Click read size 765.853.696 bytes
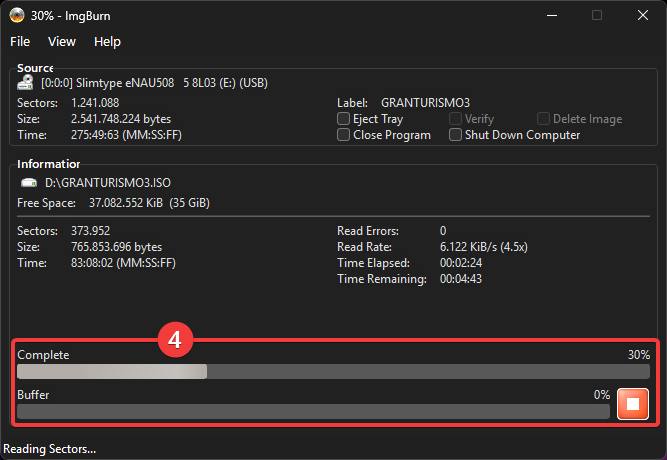This screenshot has height=460, width=667. 116,247
